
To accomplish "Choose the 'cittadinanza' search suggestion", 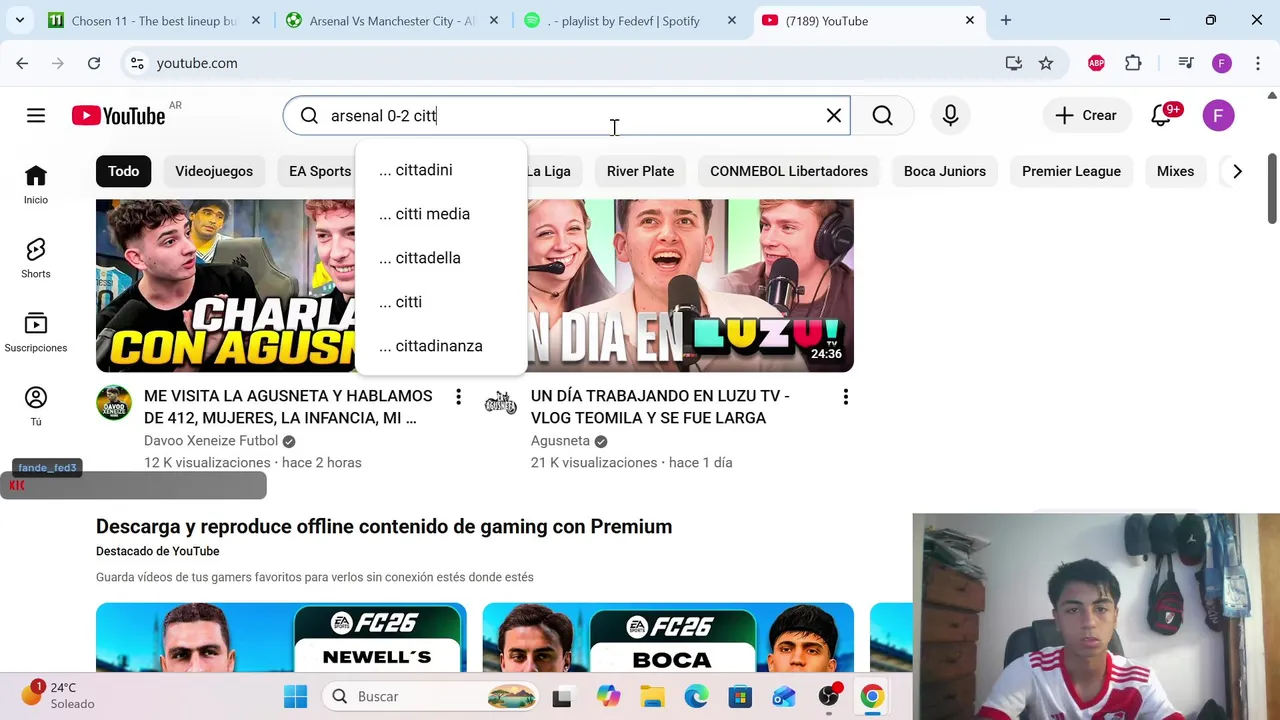I will (441, 346).
